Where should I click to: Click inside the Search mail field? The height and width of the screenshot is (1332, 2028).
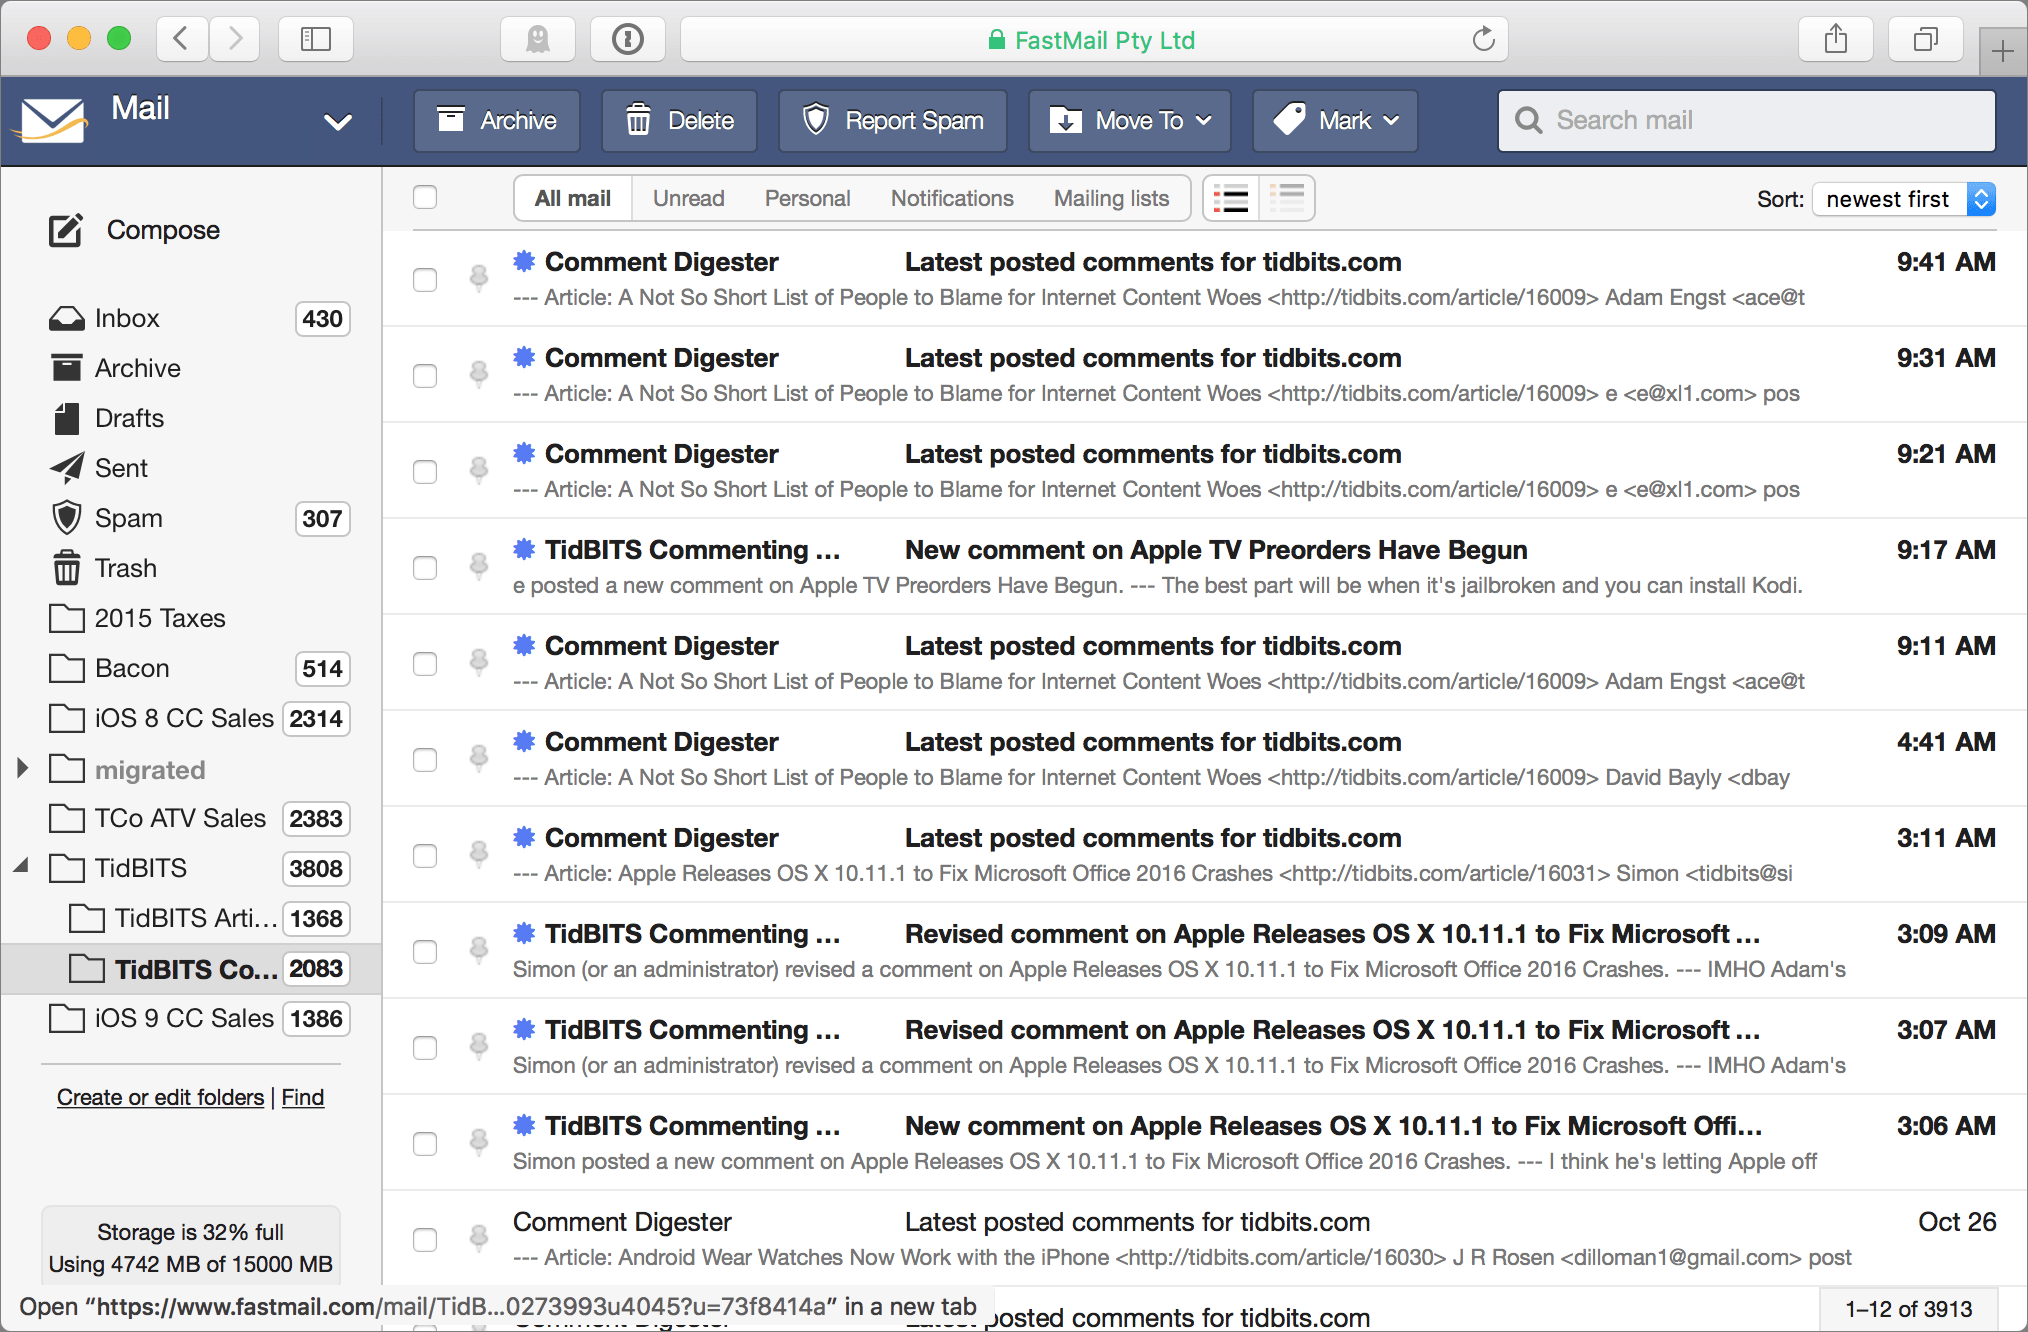tap(1746, 120)
